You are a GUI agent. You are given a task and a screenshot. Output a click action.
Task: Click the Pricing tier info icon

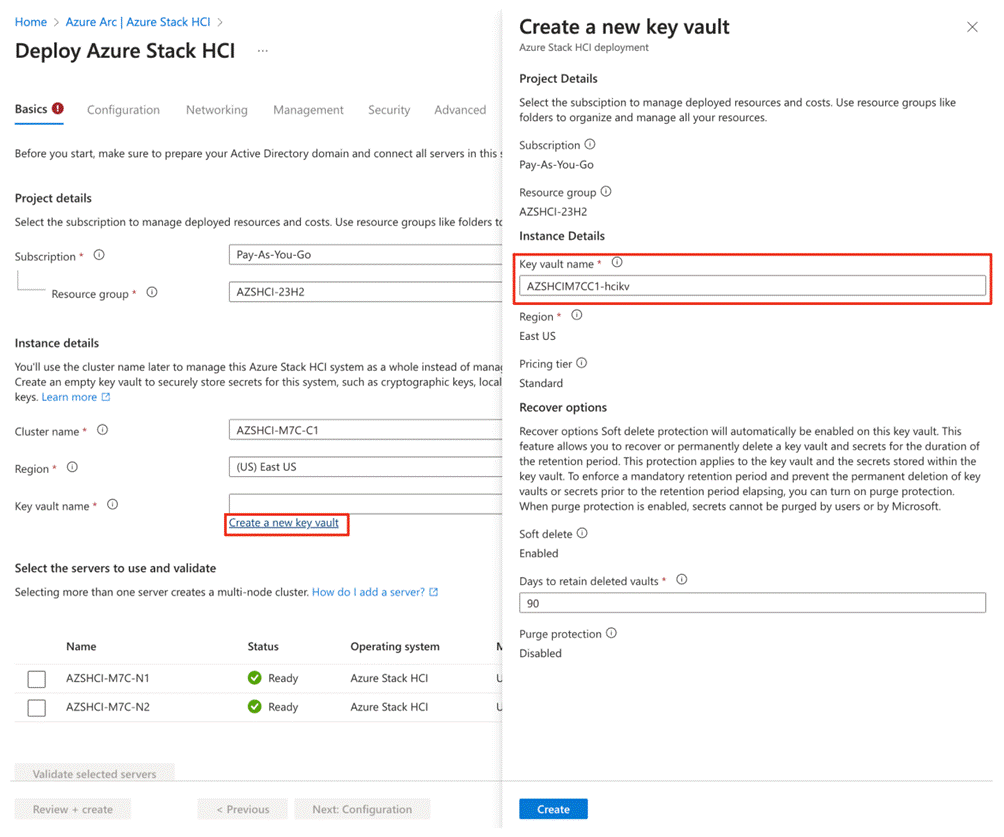tap(582, 363)
